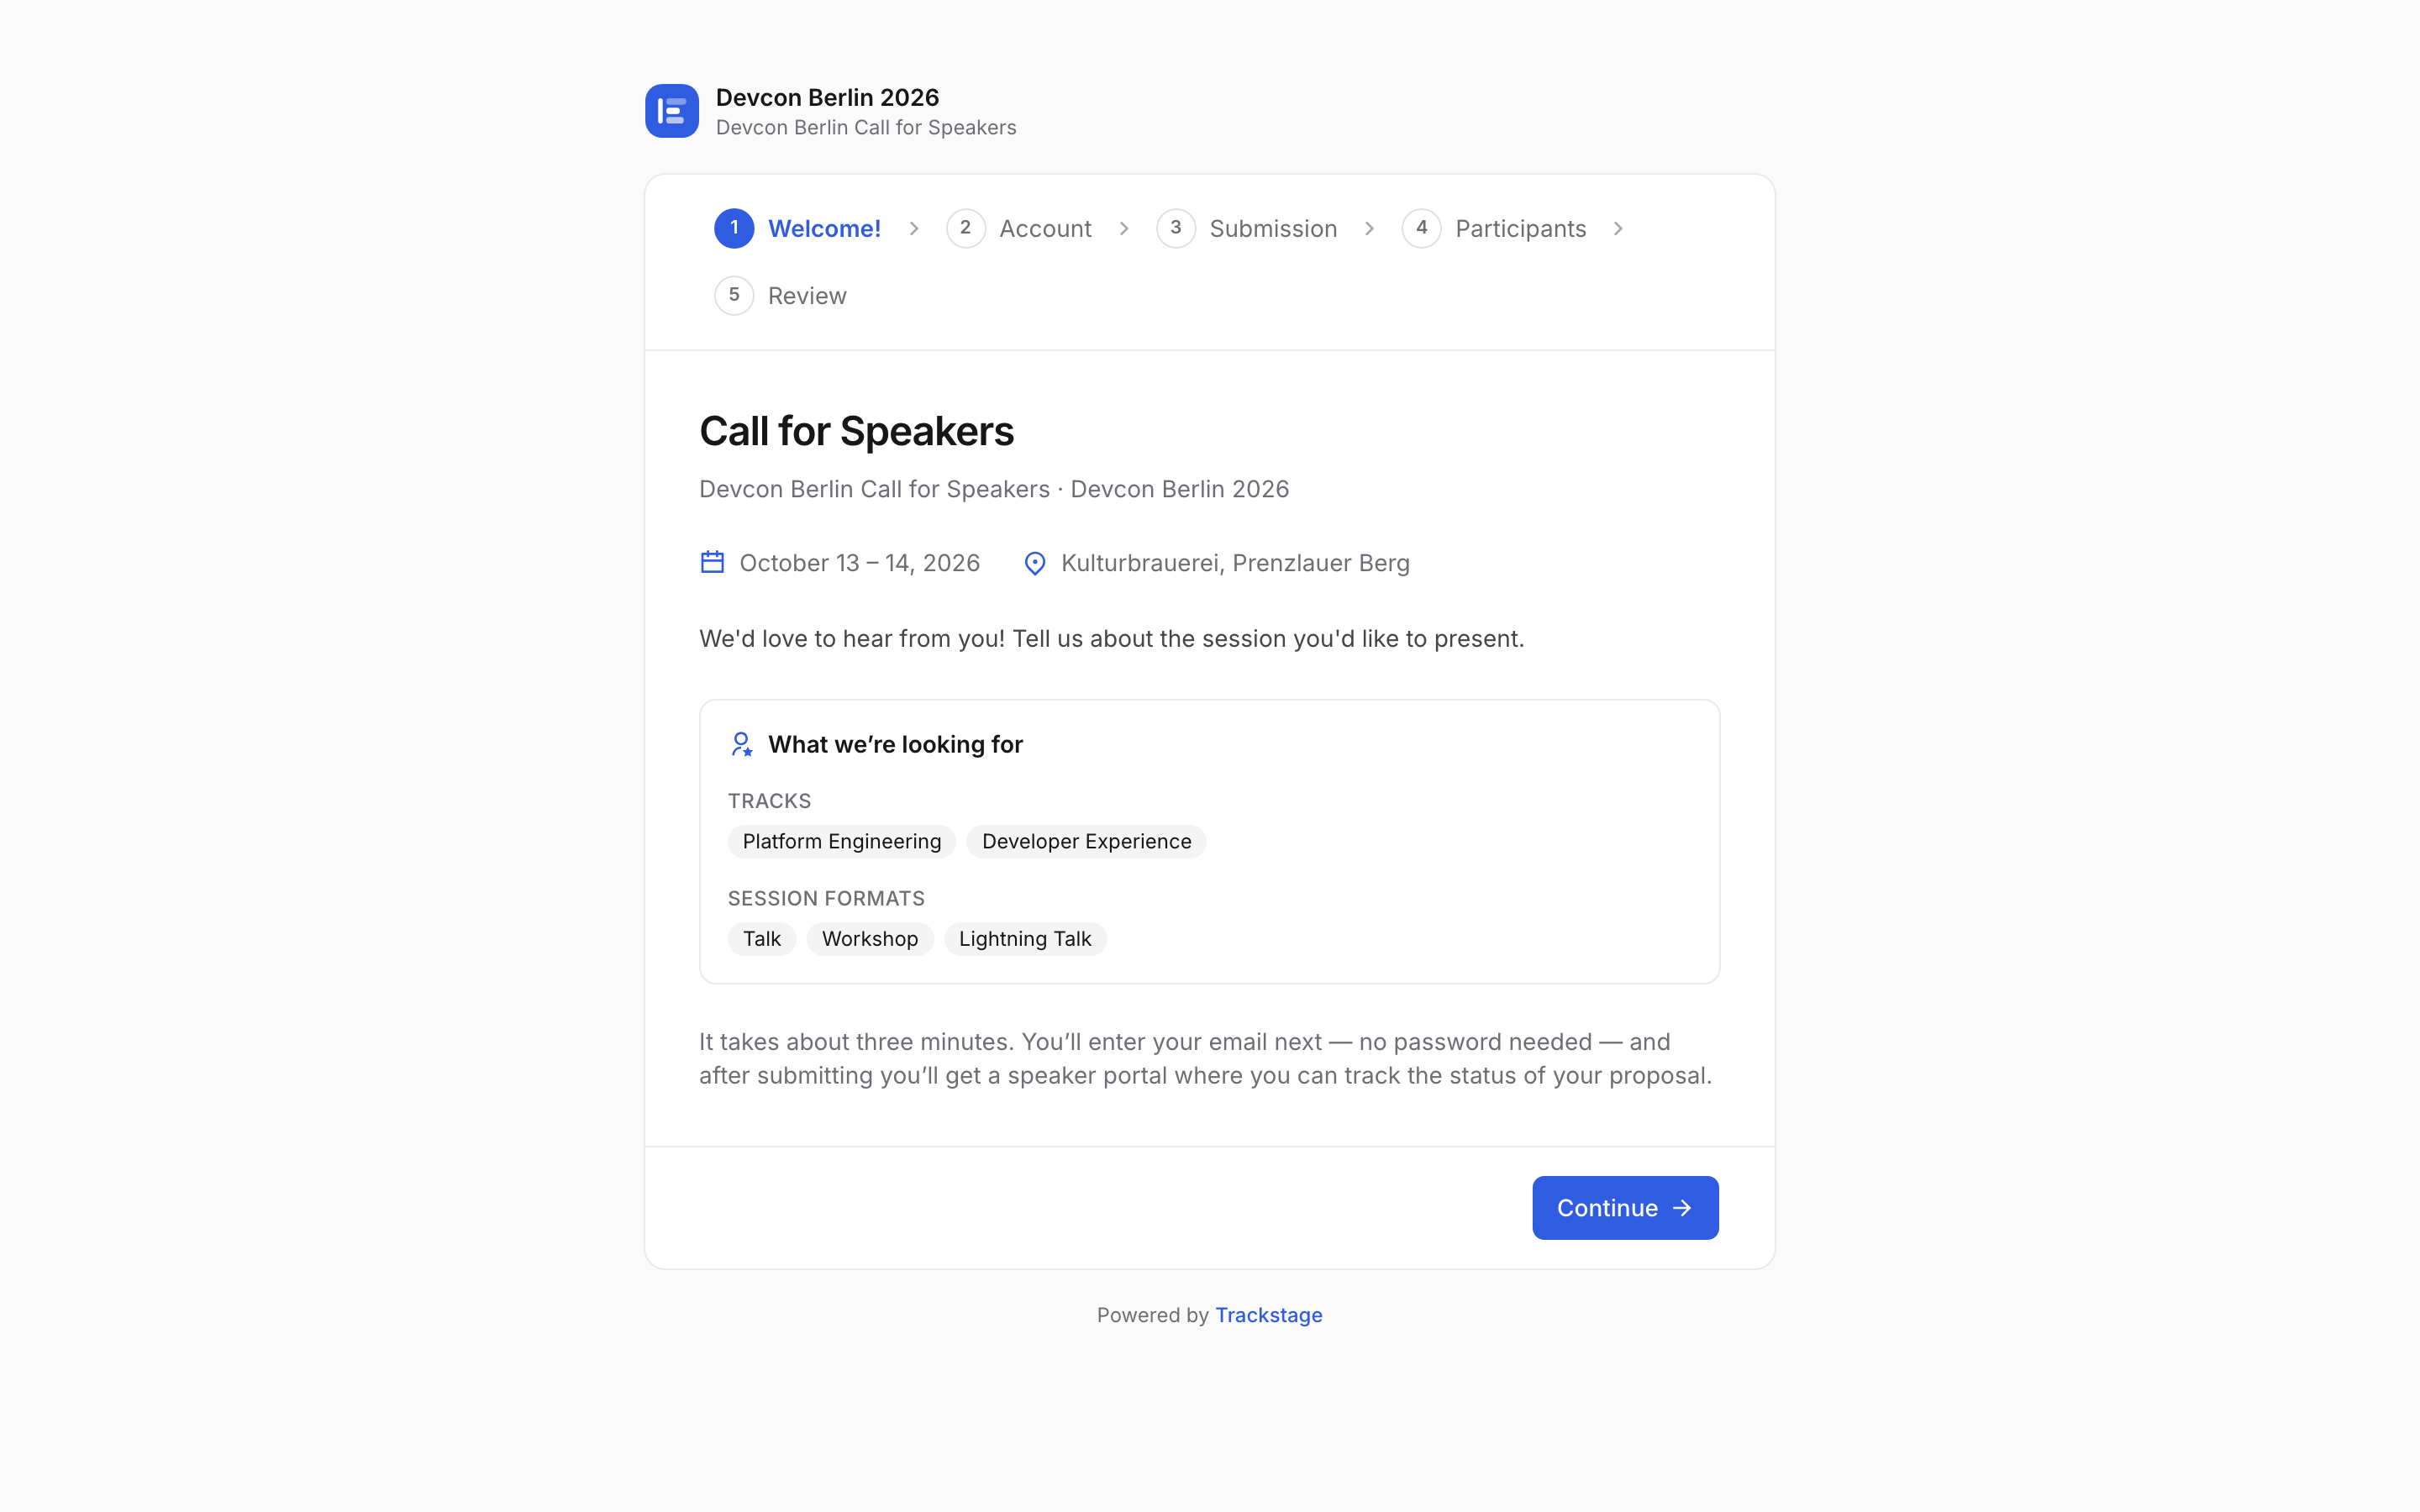Click the step 5 circle badge

coord(734,295)
